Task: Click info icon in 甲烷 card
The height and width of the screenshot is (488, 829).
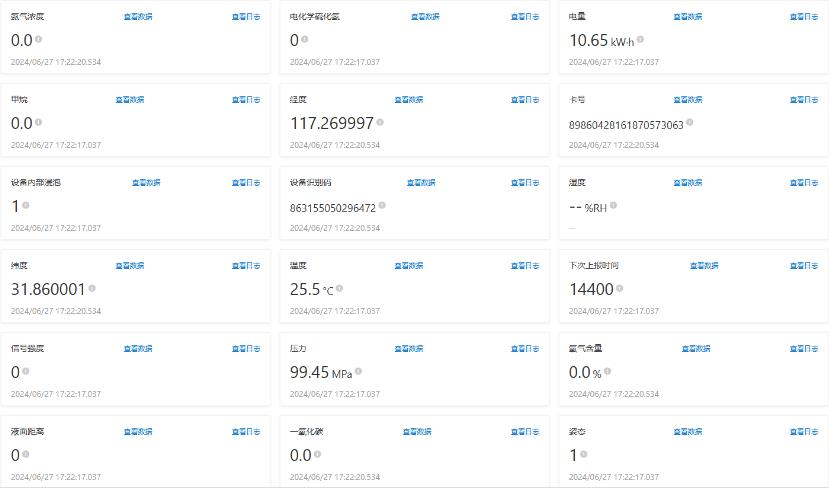Action: pyautogui.click(x=38, y=122)
